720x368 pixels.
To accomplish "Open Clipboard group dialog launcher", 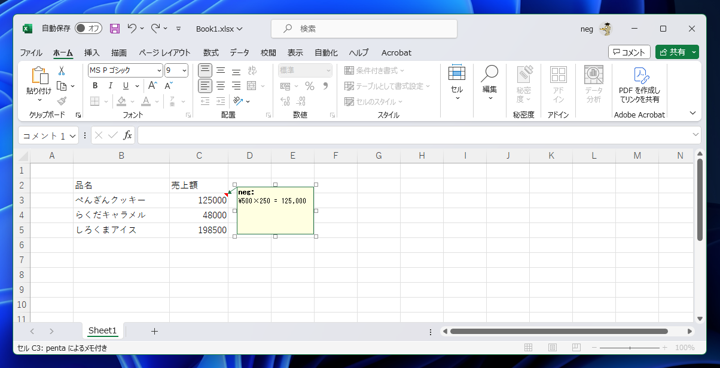I will coord(78,115).
